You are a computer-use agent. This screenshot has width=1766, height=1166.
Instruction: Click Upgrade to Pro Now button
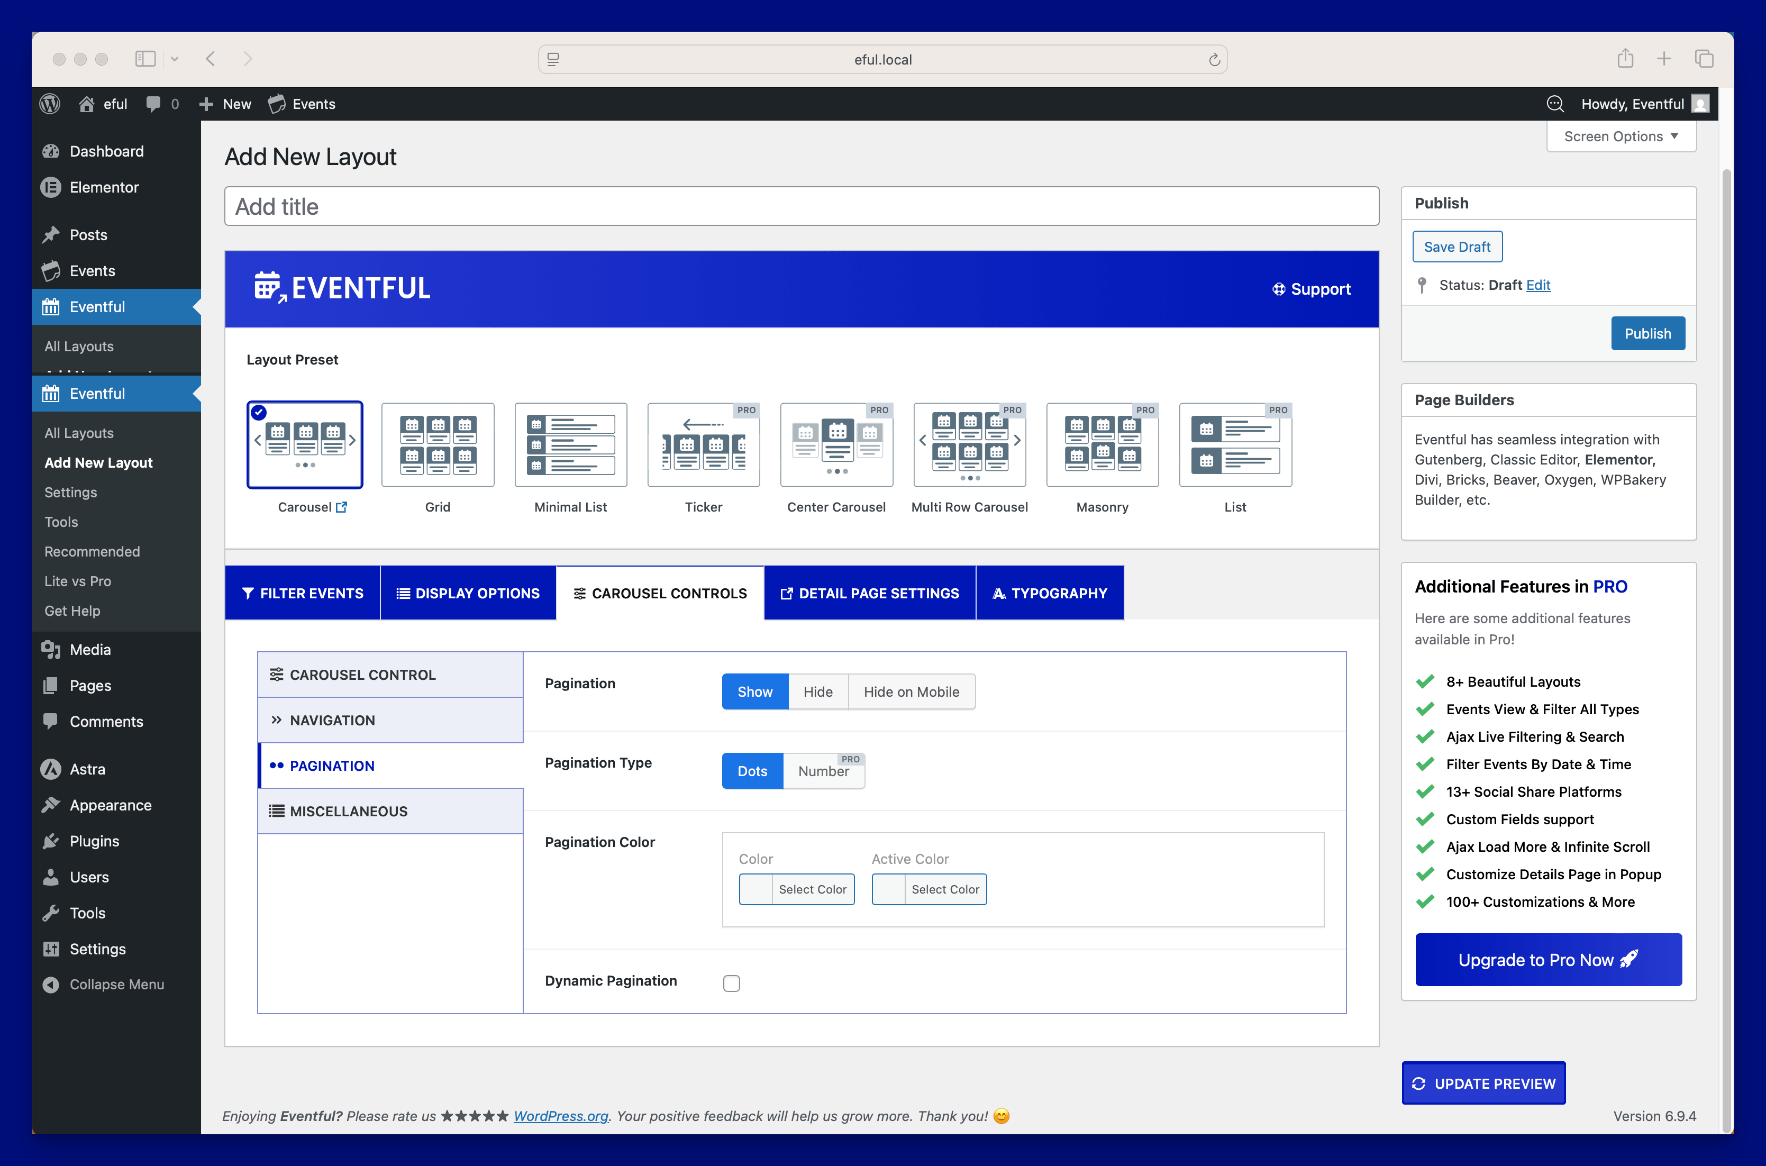(1548, 960)
